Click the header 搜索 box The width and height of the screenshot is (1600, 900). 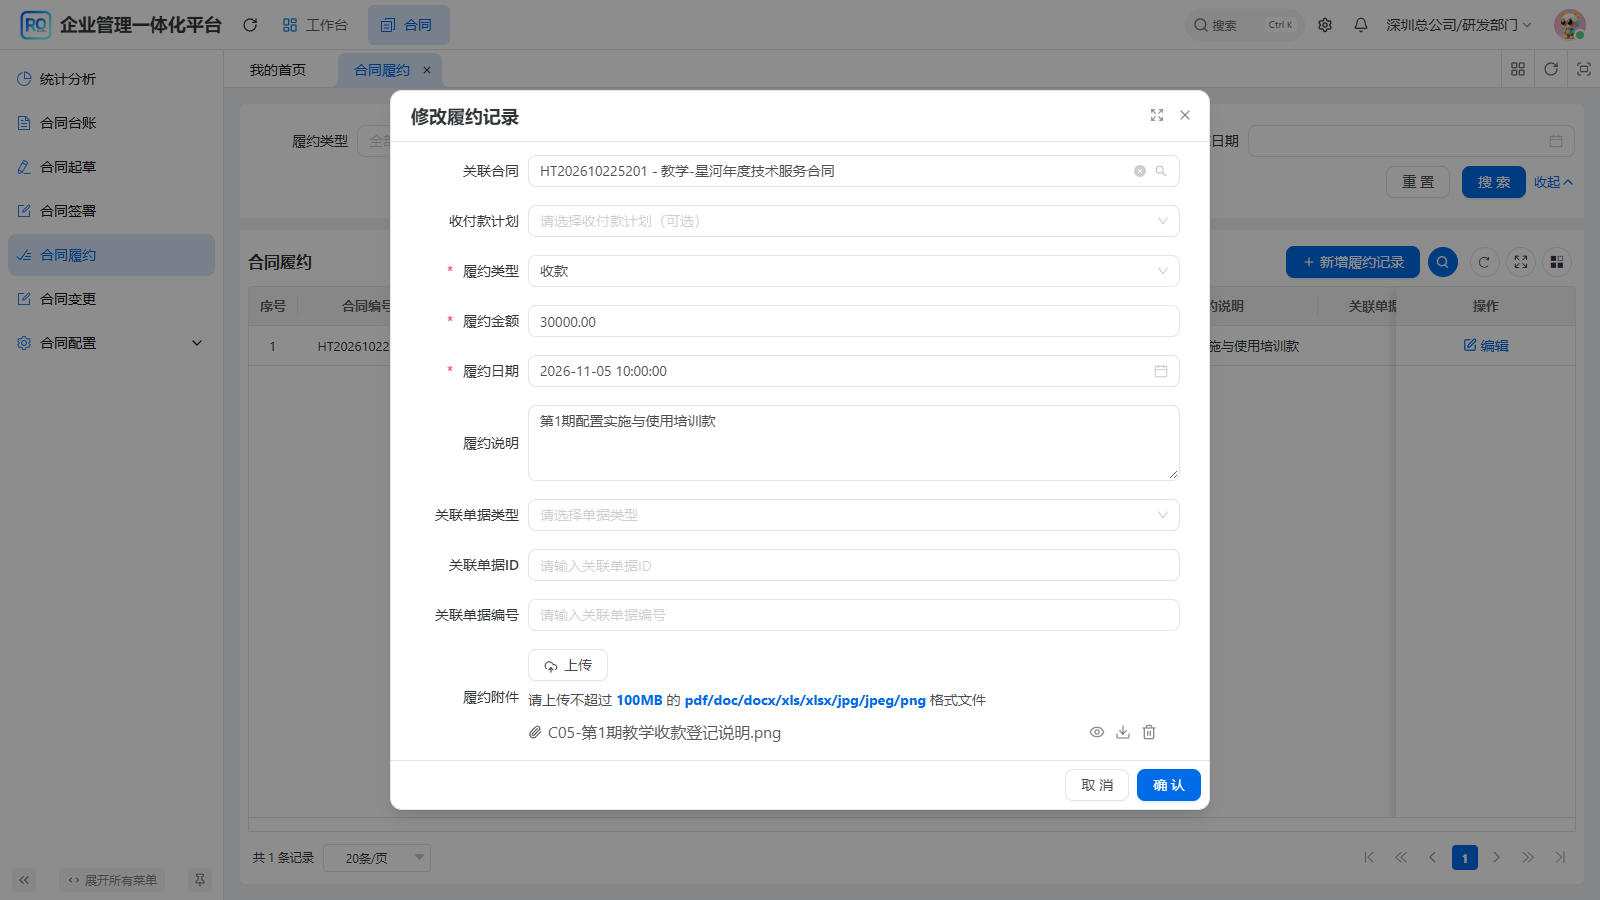(1245, 25)
